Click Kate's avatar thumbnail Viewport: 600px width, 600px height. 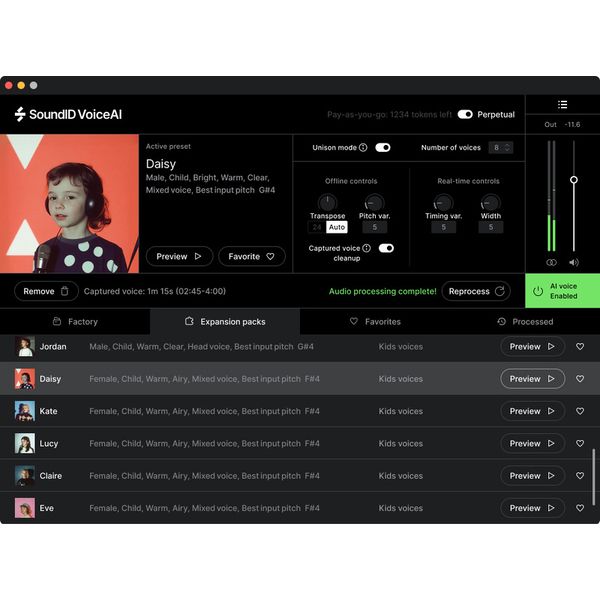(25, 411)
